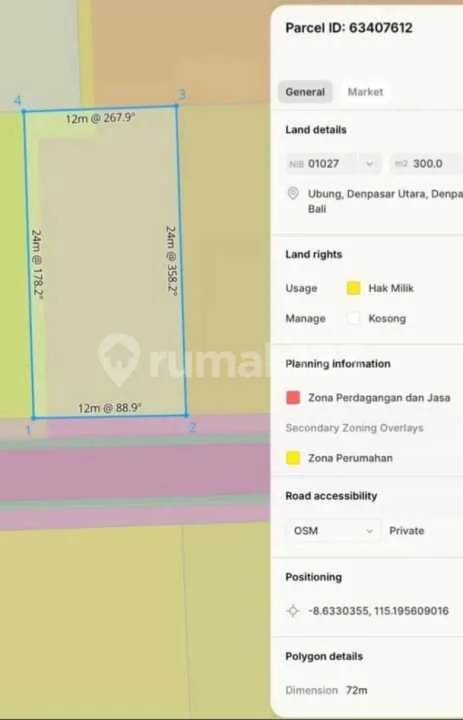Click the crosshair positioning icon
Image resolution: width=463 pixels, height=720 pixels.
click(x=293, y=611)
